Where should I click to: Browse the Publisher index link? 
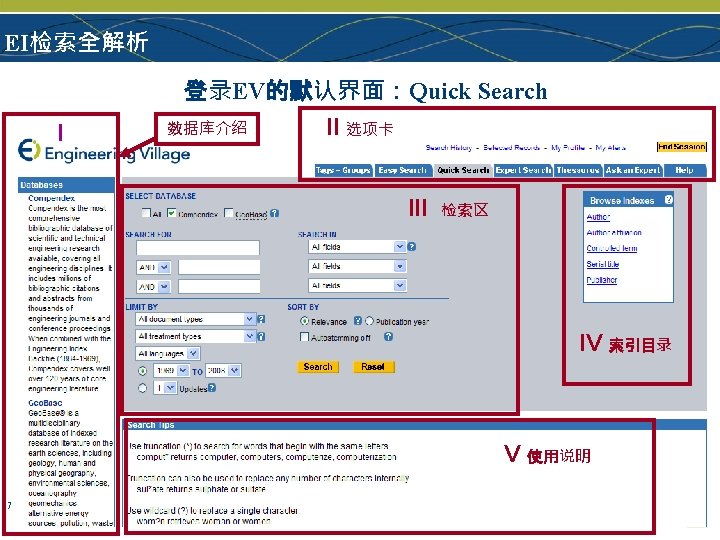point(602,280)
